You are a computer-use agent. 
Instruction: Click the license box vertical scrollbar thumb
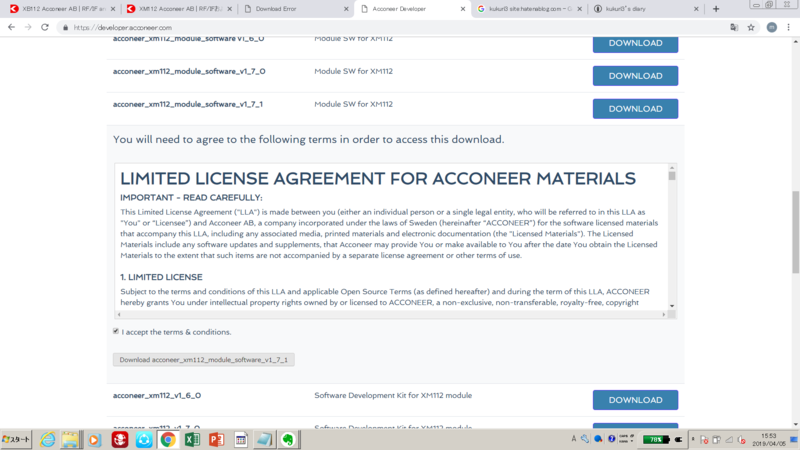[672, 176]
